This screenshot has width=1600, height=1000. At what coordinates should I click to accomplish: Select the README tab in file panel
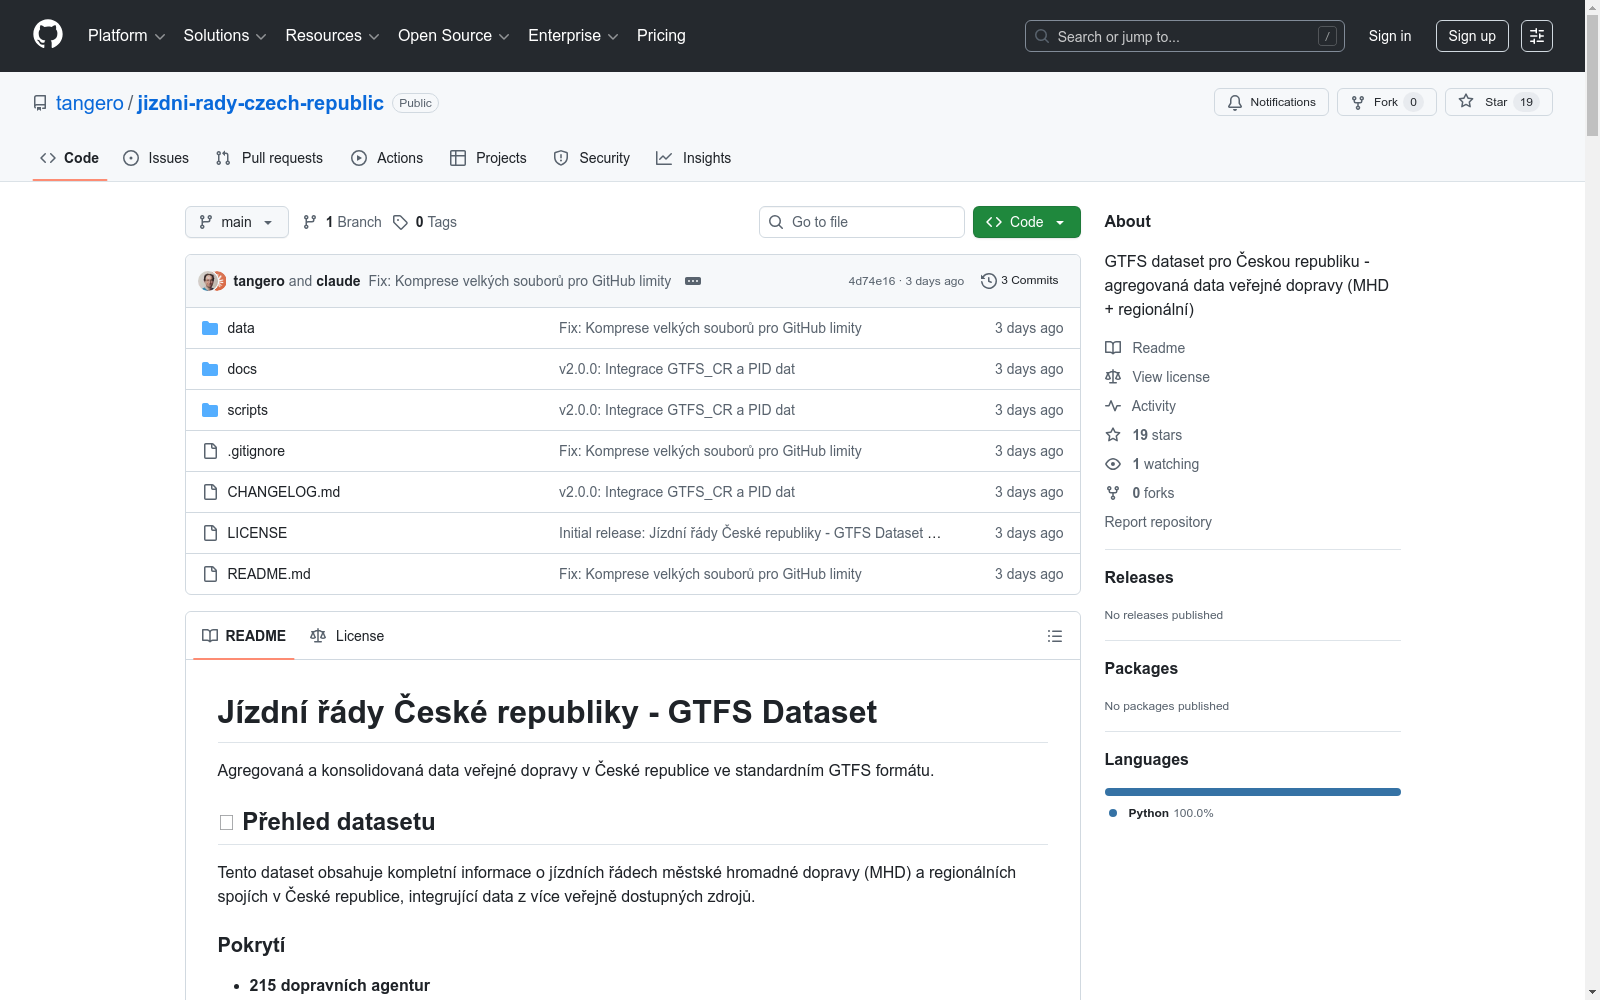(x=244, y=636)
